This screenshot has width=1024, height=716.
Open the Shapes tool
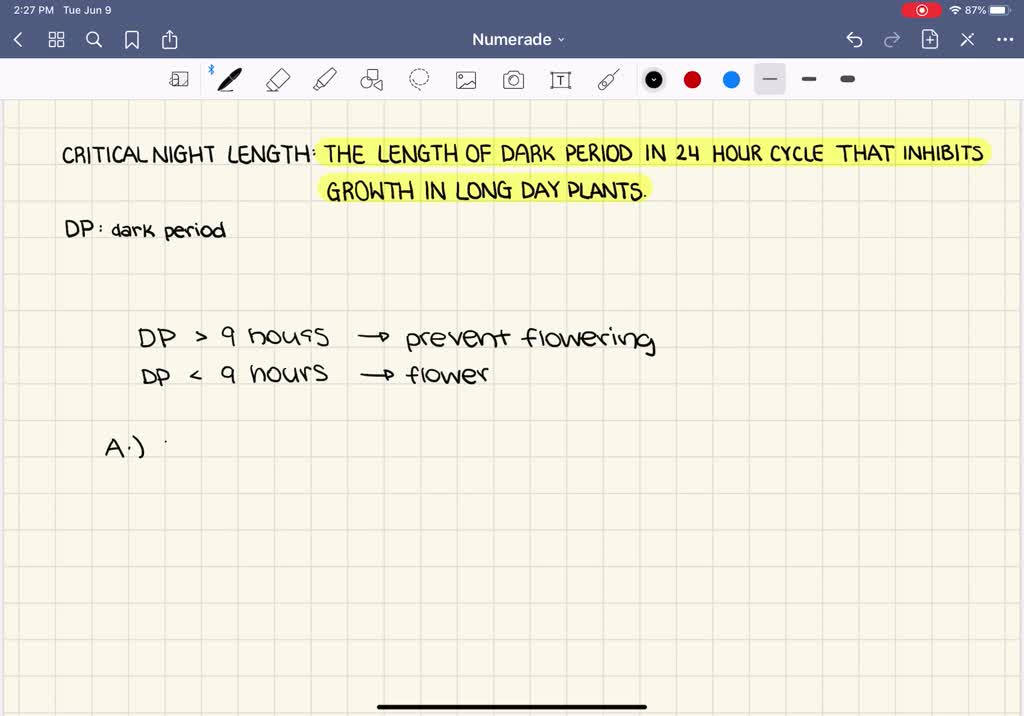point(371,79)
